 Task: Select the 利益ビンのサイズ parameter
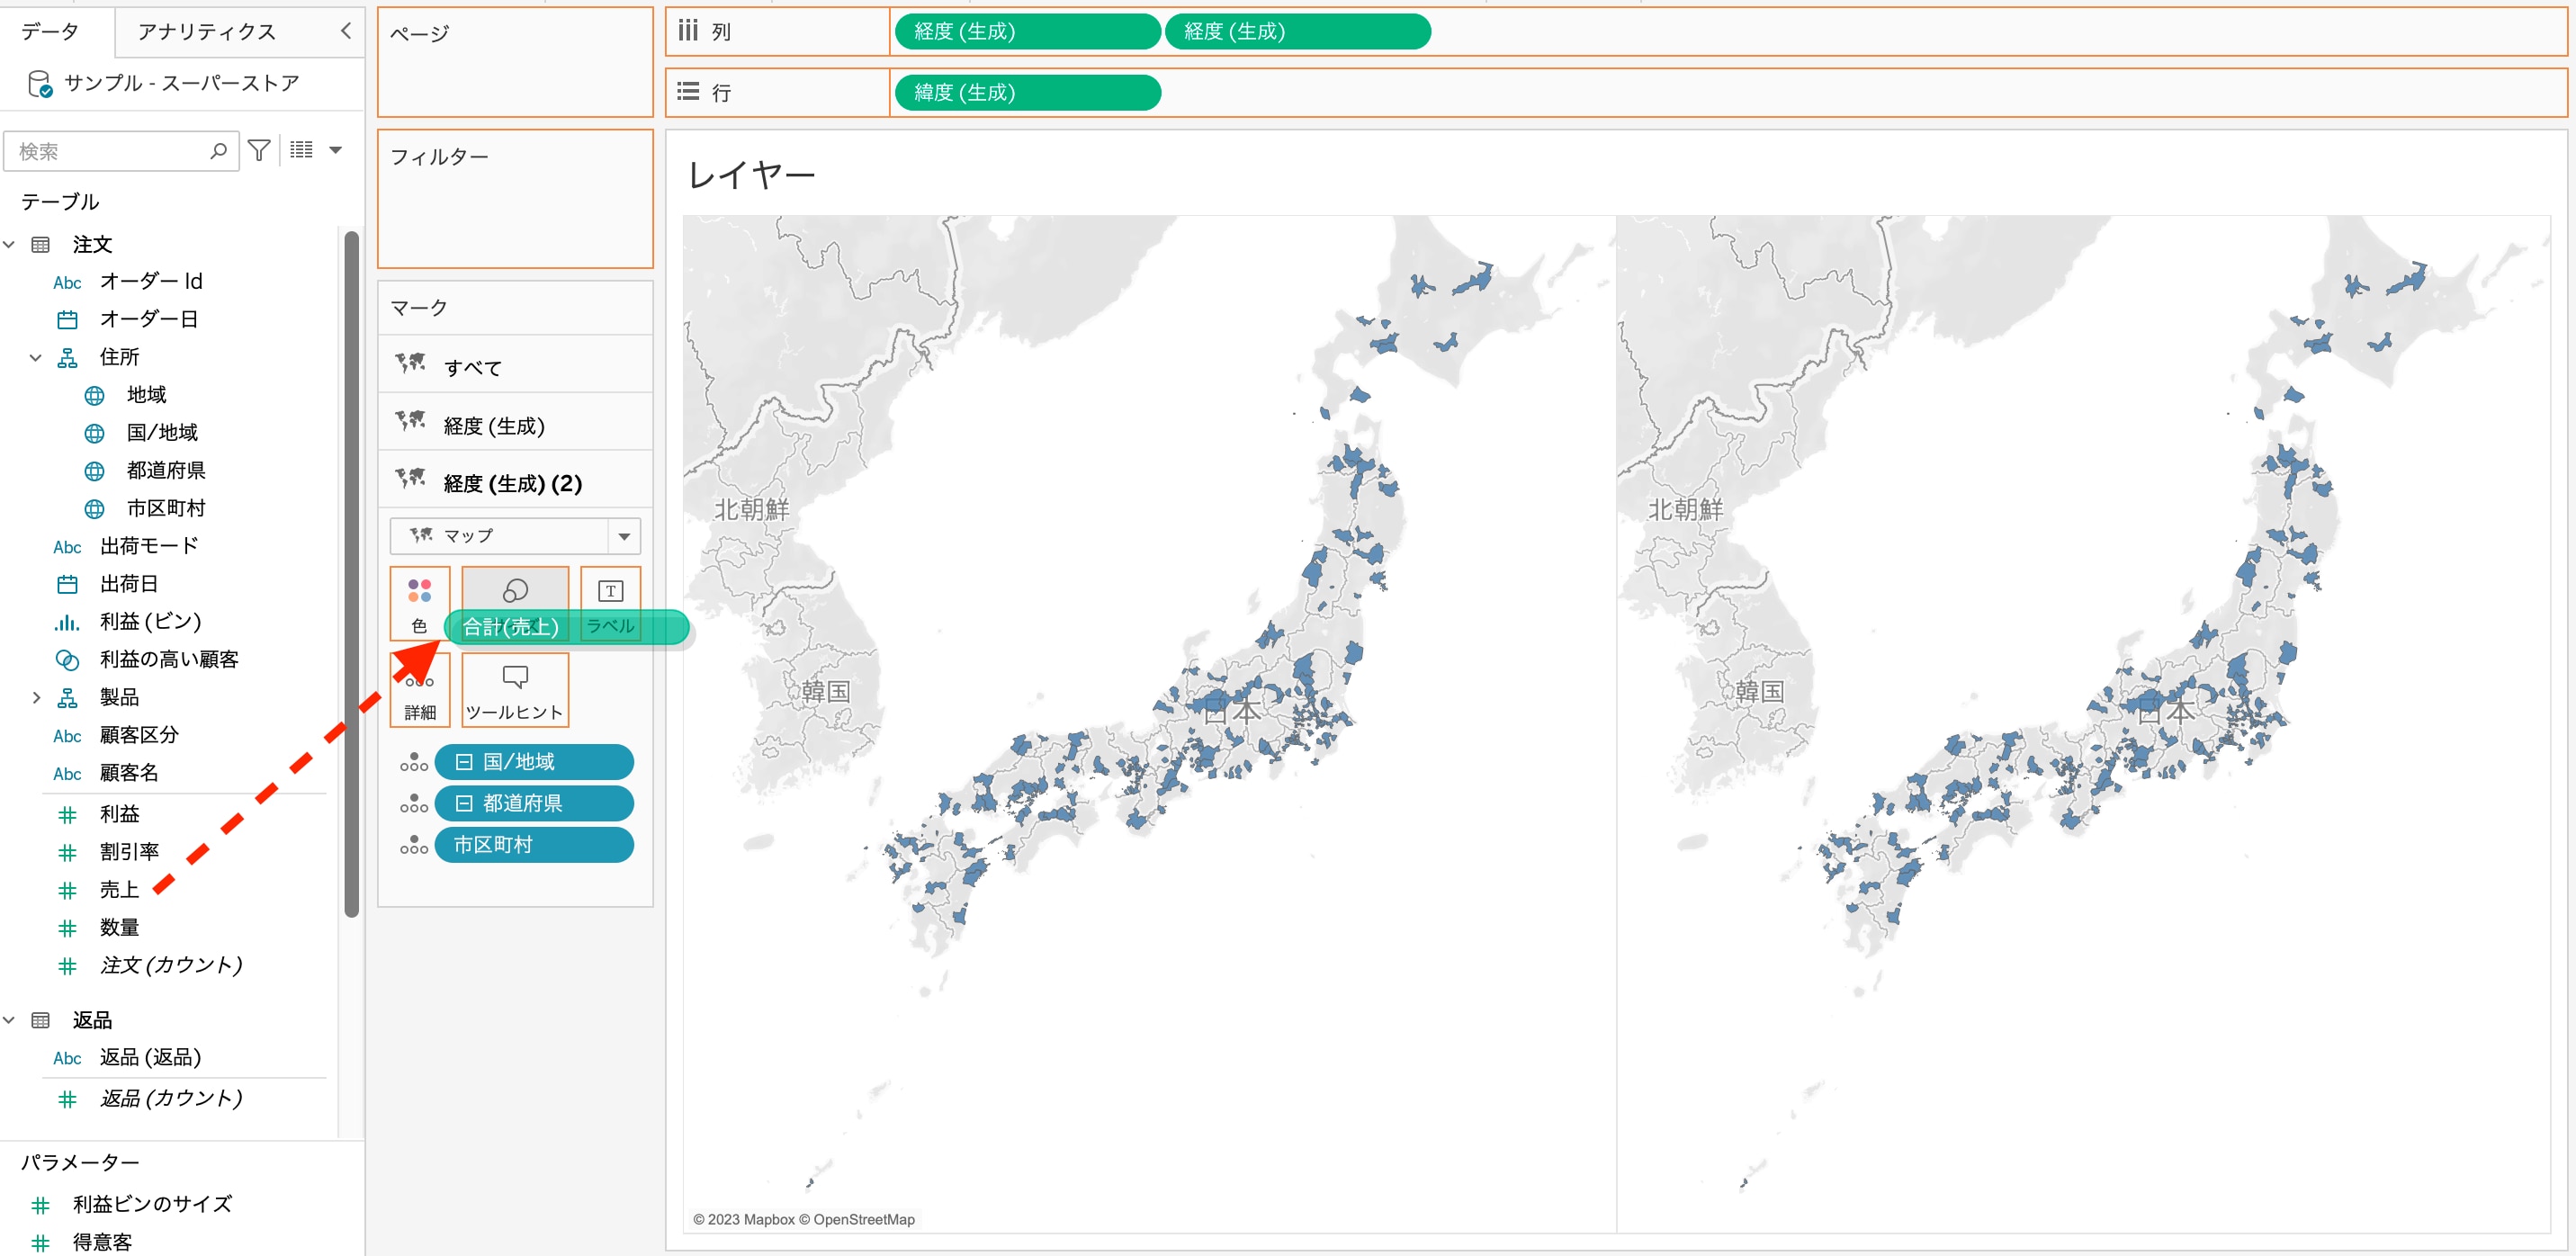pos(152,1204)
